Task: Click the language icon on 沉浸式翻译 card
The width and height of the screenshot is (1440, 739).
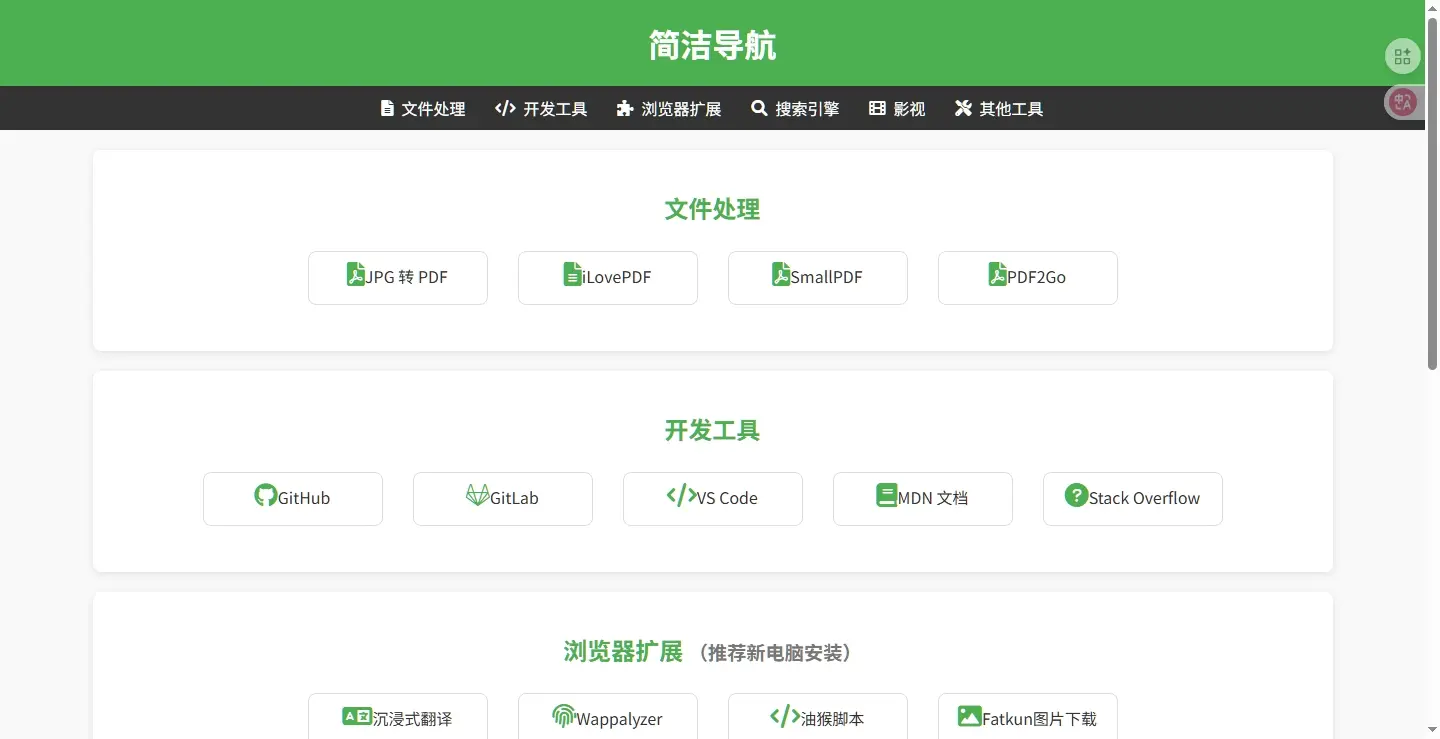Action: click(357, 716)
